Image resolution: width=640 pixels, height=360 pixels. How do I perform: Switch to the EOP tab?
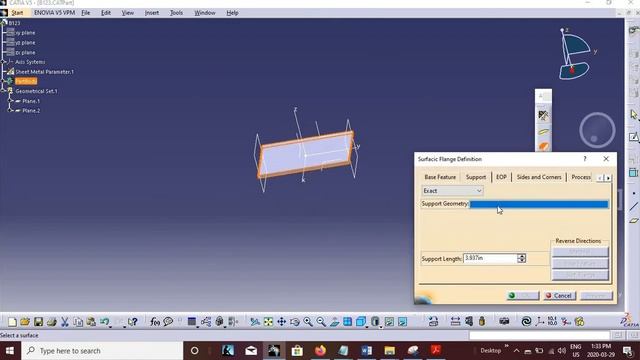click(501, 177)
